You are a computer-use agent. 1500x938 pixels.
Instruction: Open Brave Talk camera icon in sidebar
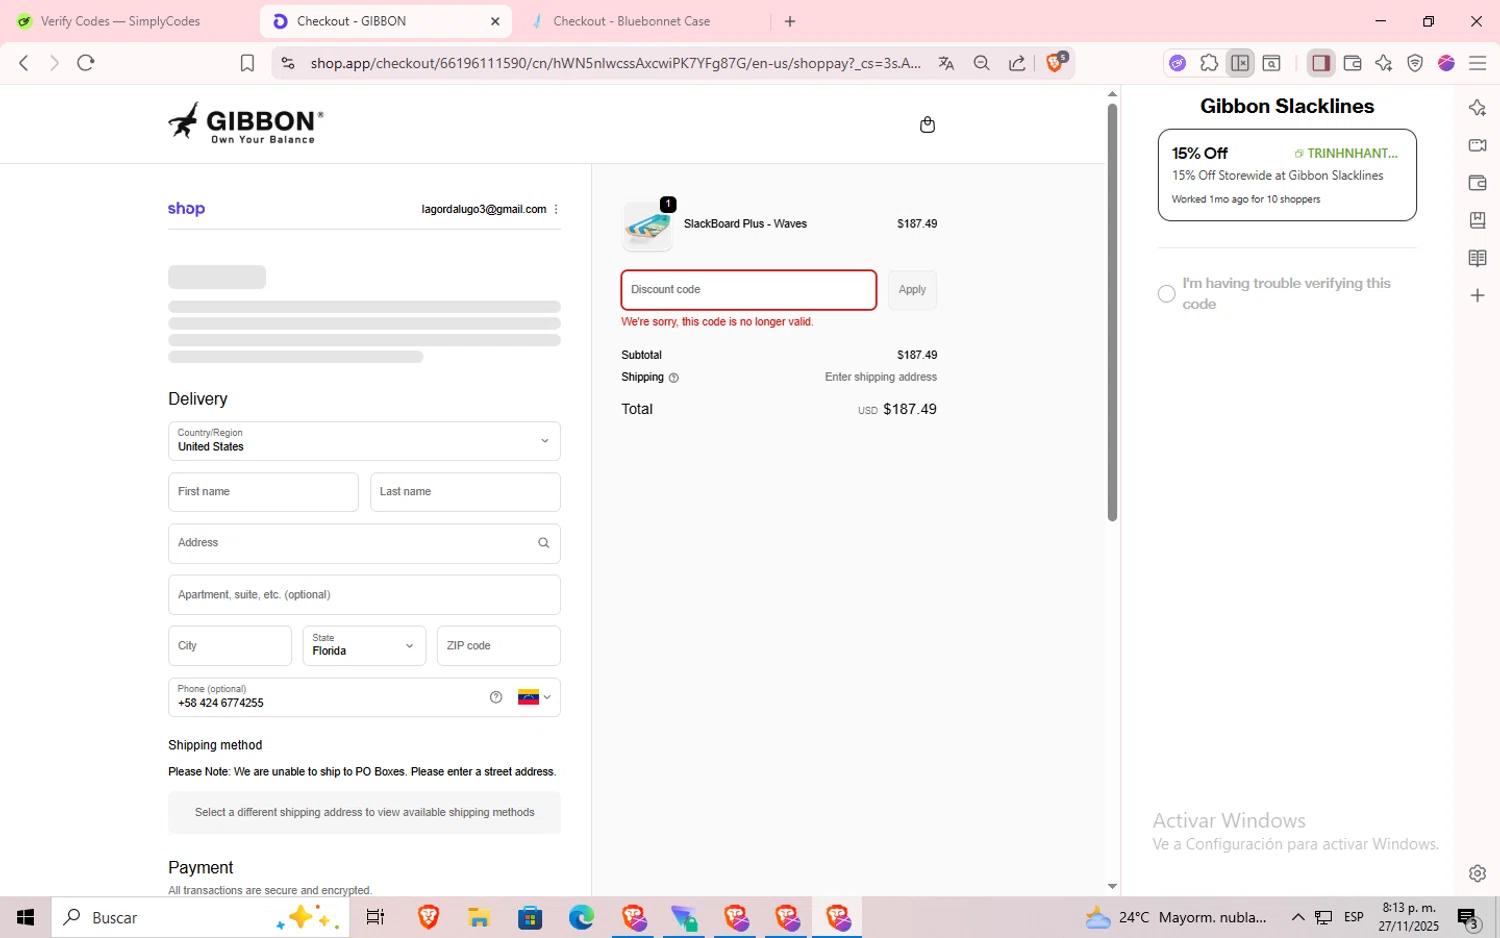(1477, 145)
